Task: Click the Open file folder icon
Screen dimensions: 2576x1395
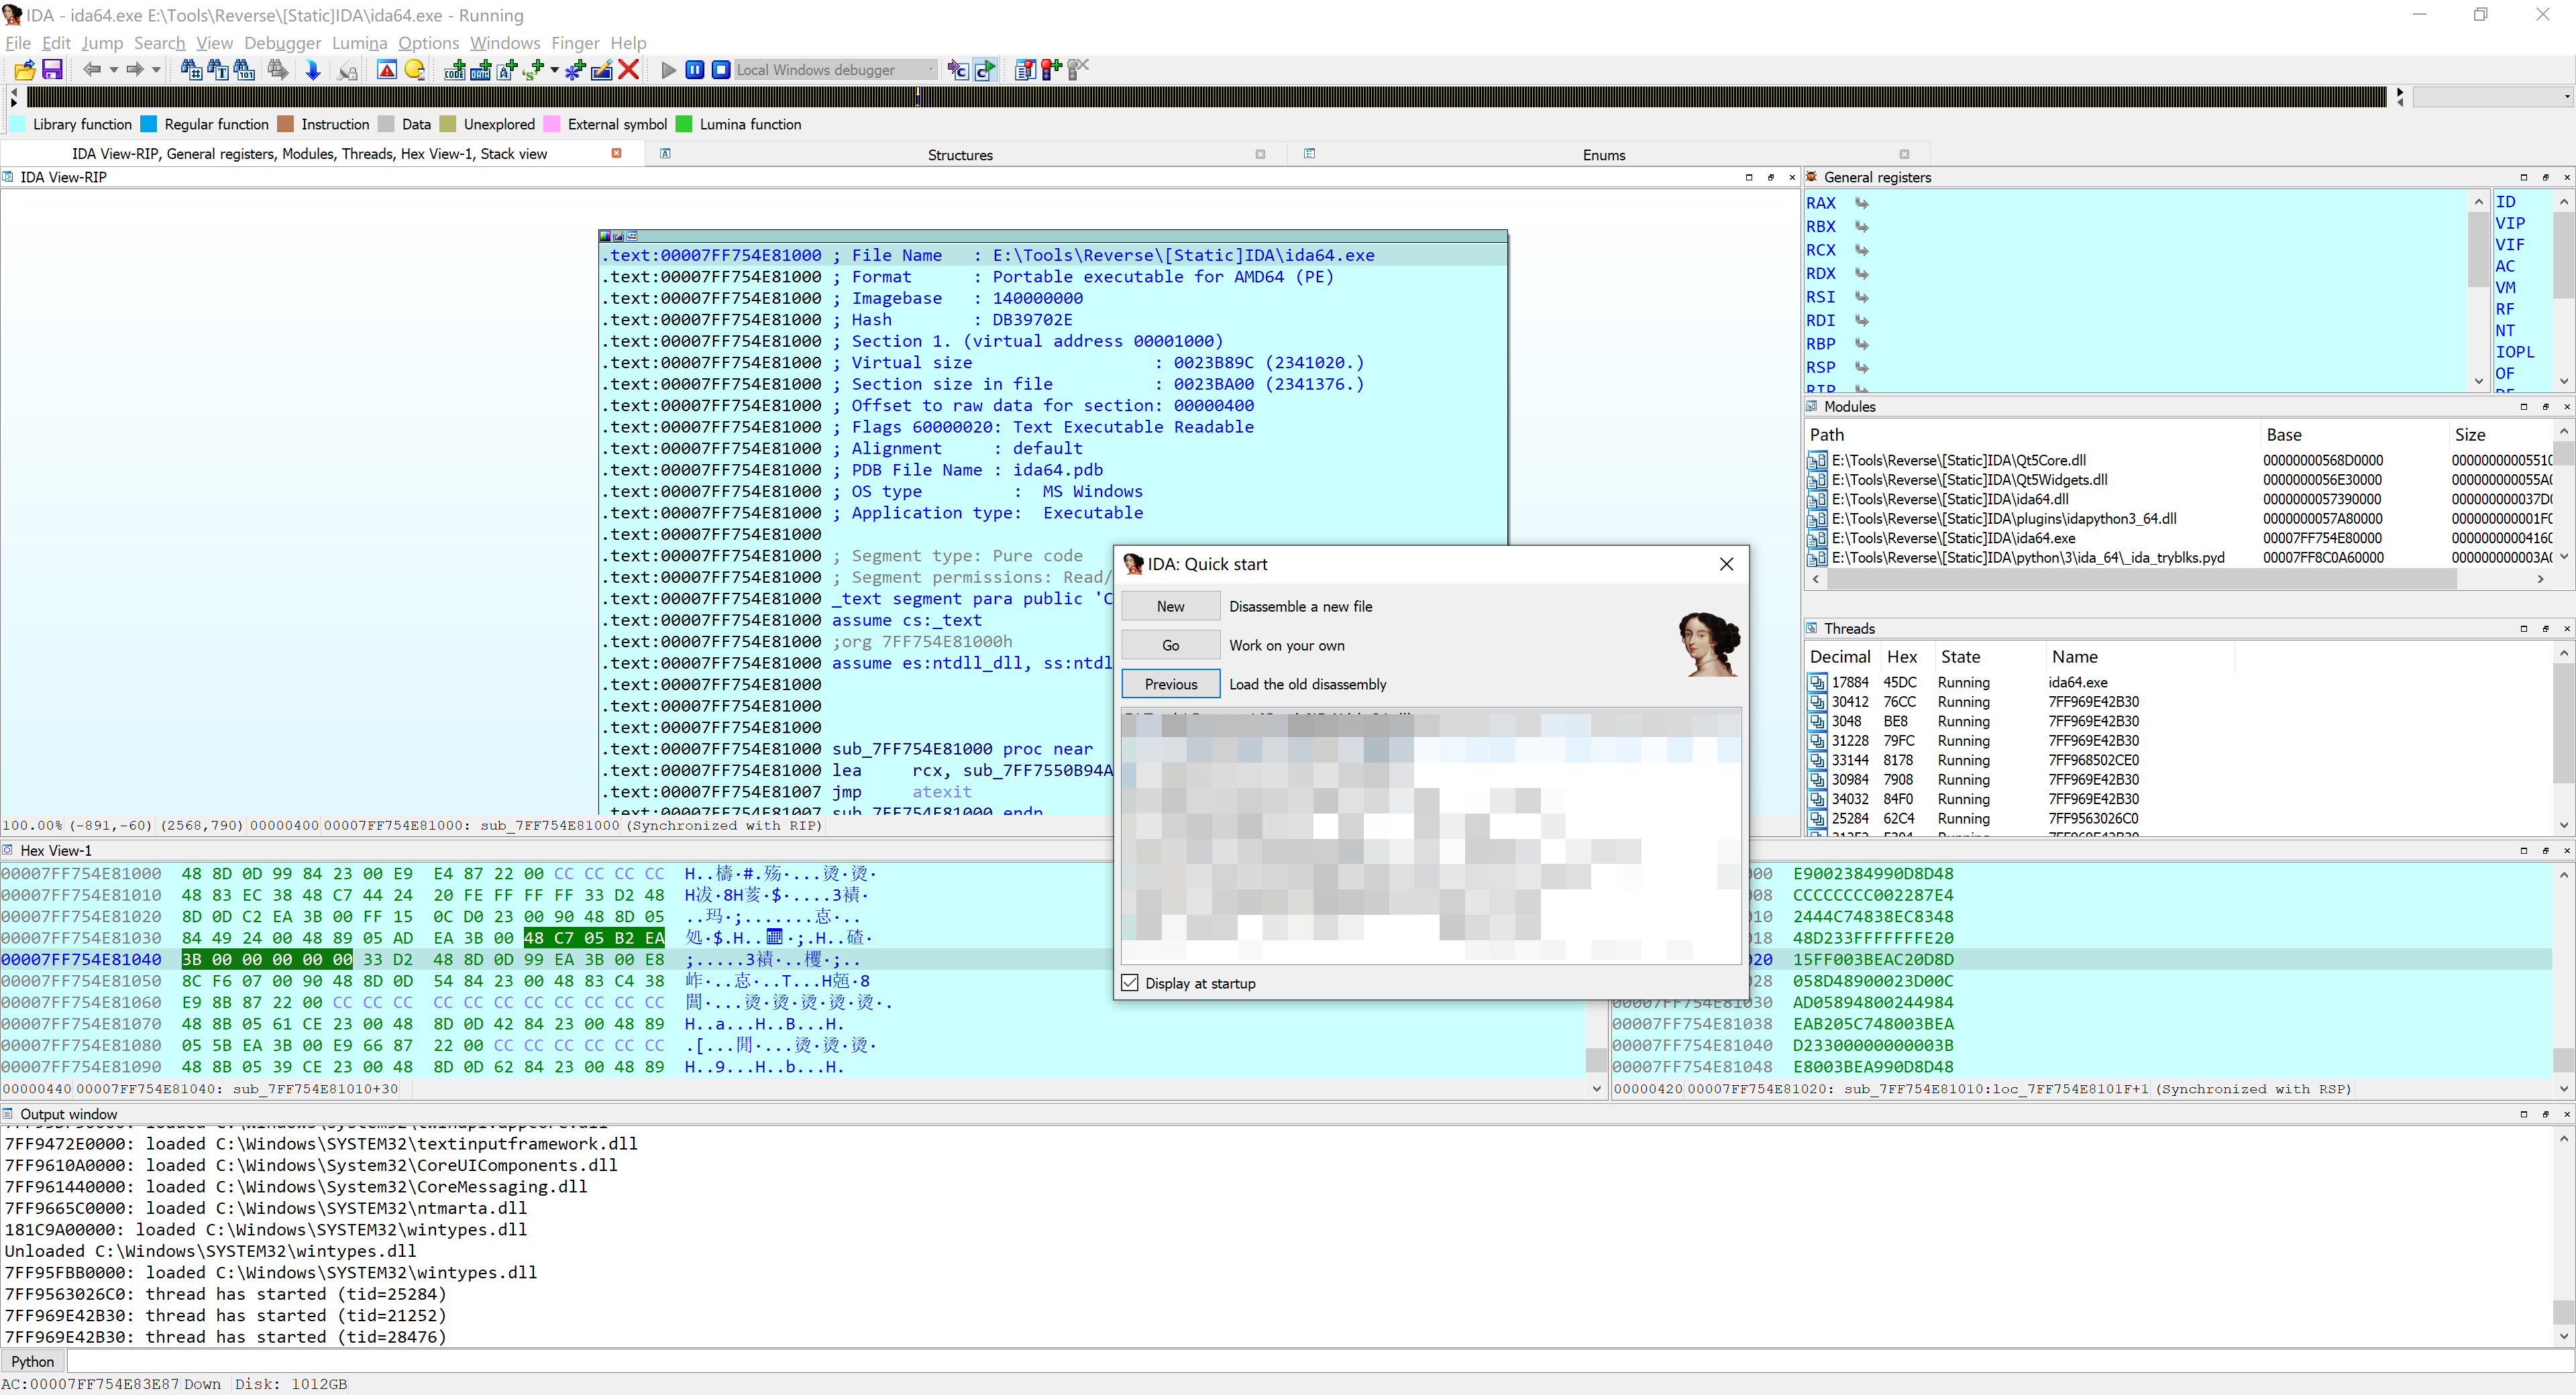Action: (24, 70)
